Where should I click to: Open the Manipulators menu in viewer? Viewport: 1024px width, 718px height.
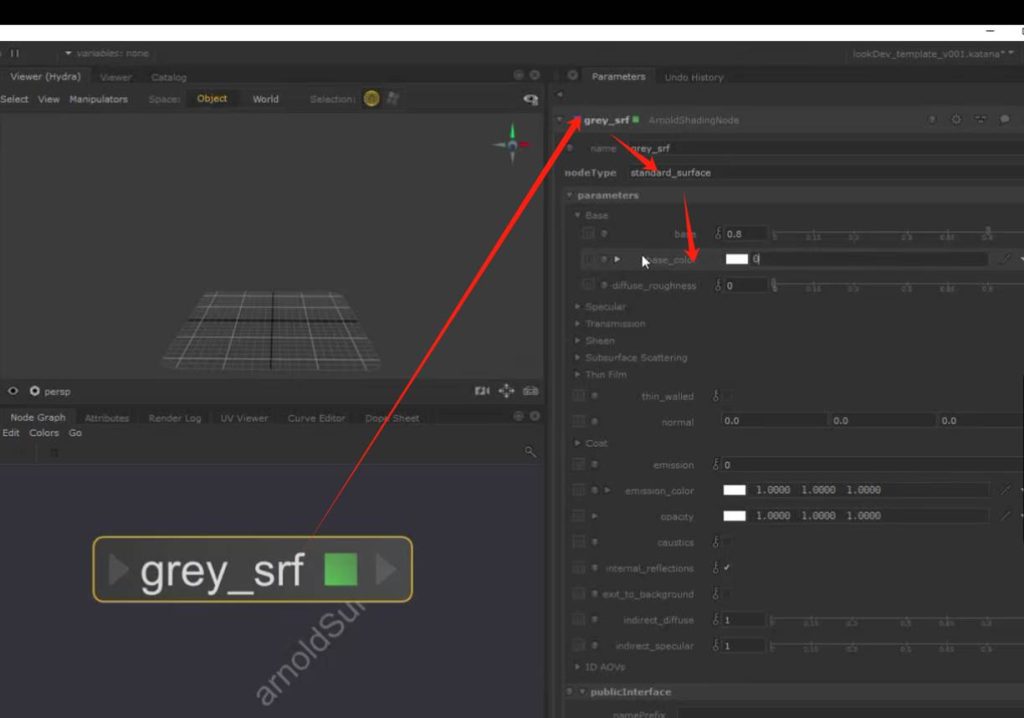[98, 99]
